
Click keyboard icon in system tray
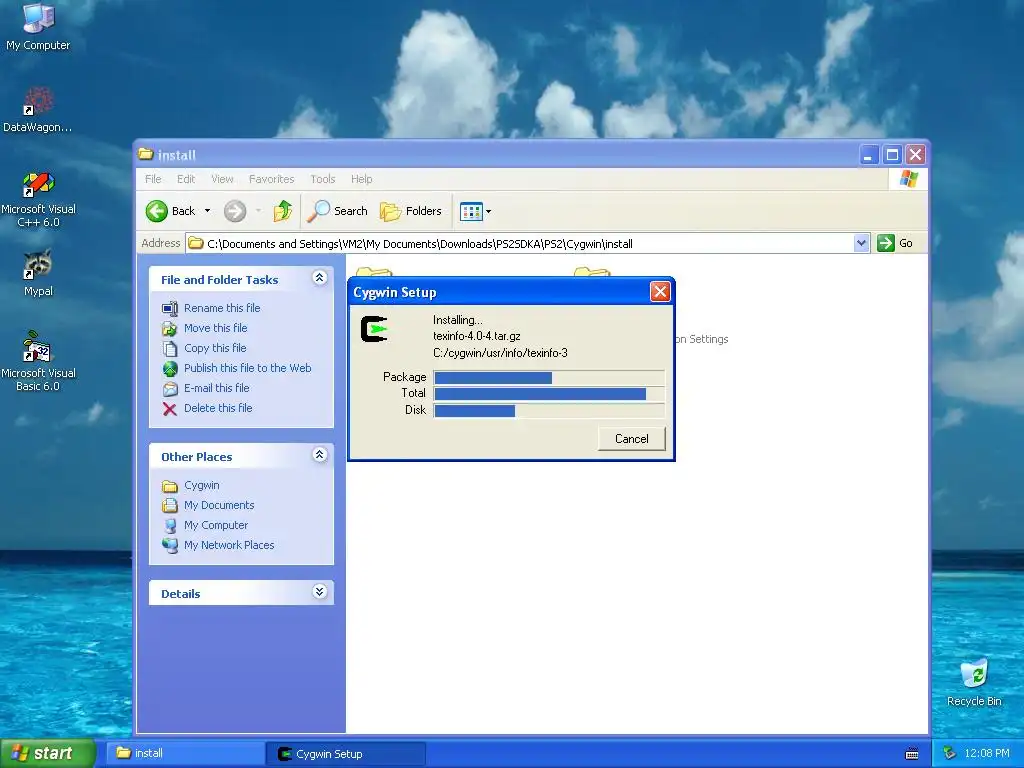pos(912,754)
